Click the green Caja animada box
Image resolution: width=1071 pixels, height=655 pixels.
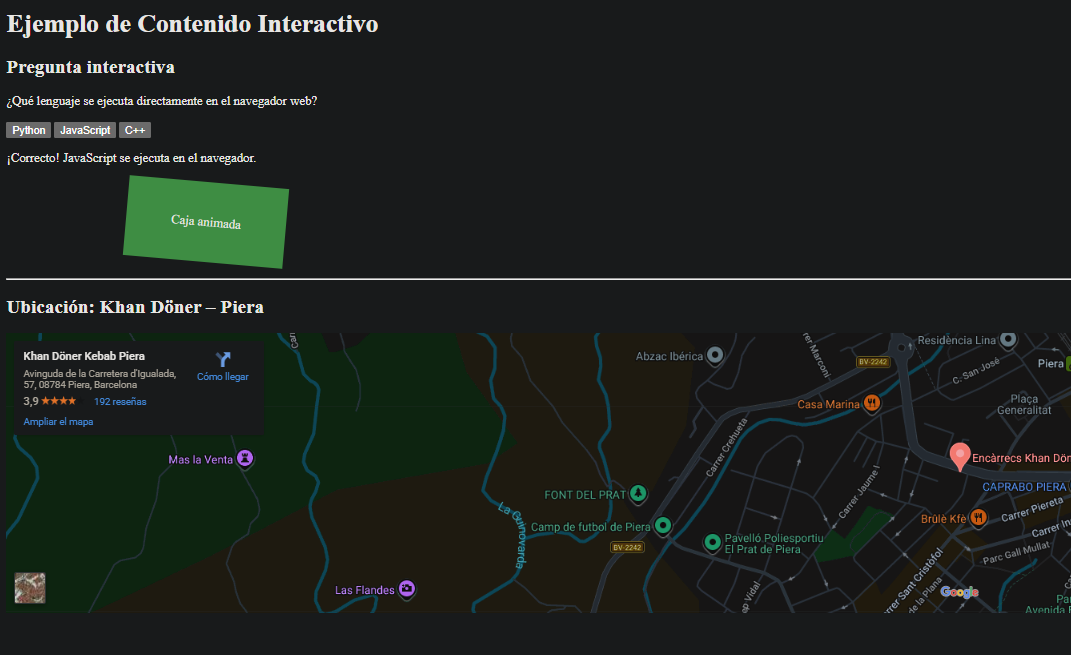tap(206, 222)
